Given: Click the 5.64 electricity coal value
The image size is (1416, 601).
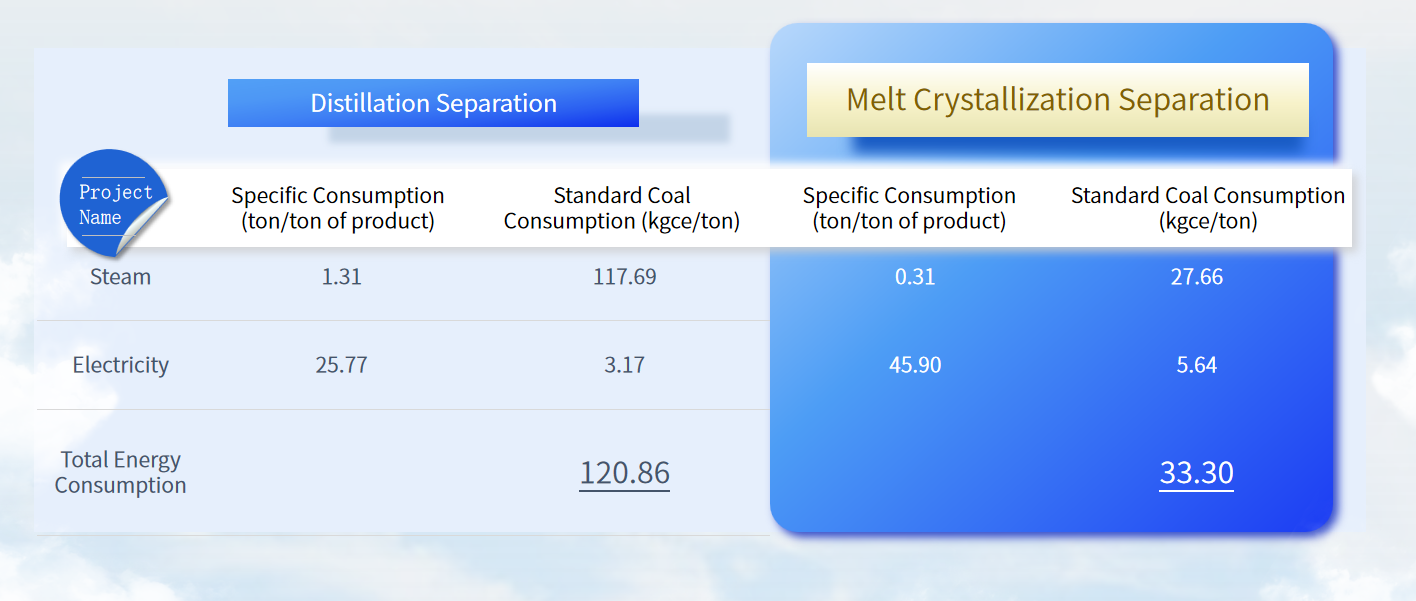Looking at the screenshot, I should pos(1196,365).
